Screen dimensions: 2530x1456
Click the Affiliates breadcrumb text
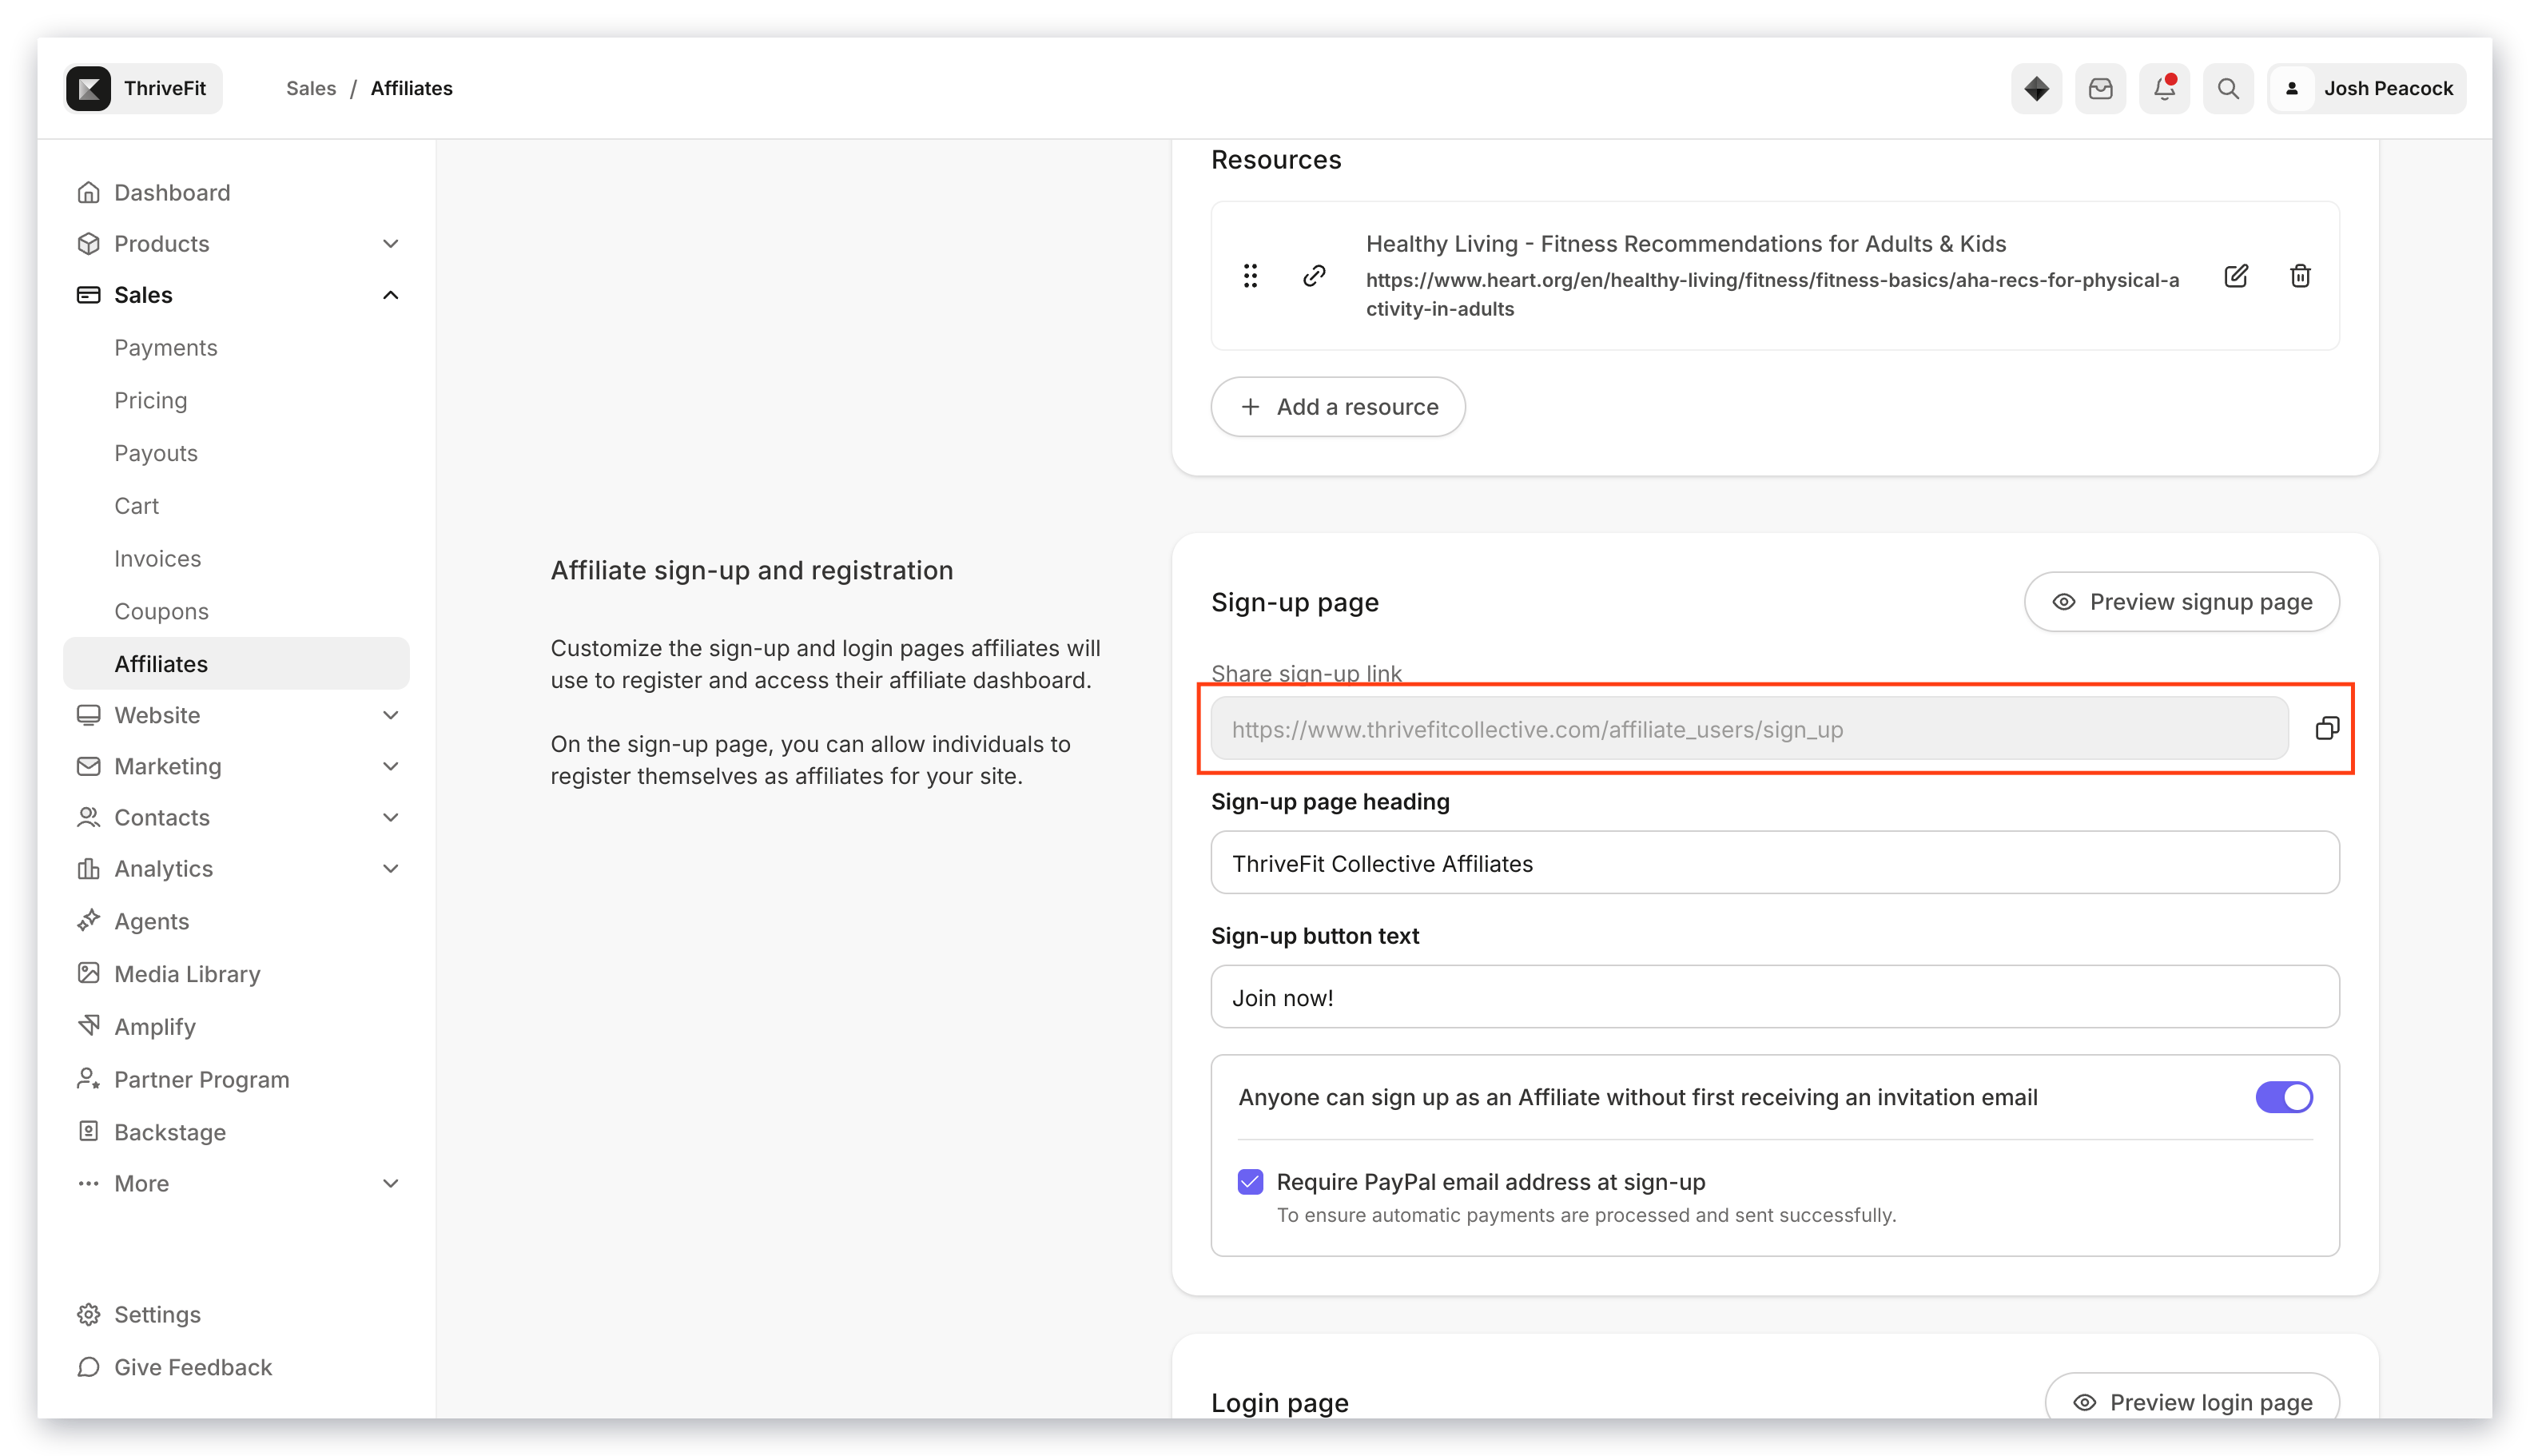[411, 88]
